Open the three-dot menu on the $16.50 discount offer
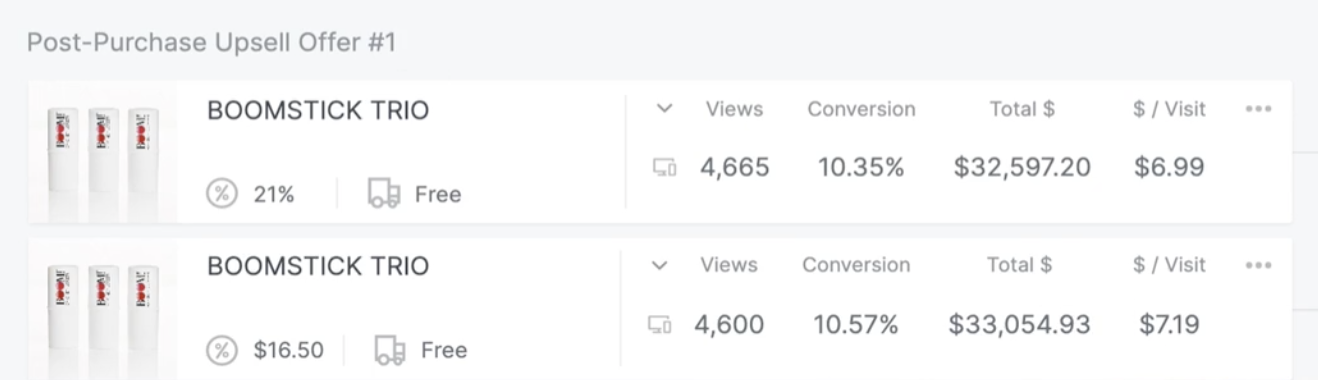 [1259, 265]
